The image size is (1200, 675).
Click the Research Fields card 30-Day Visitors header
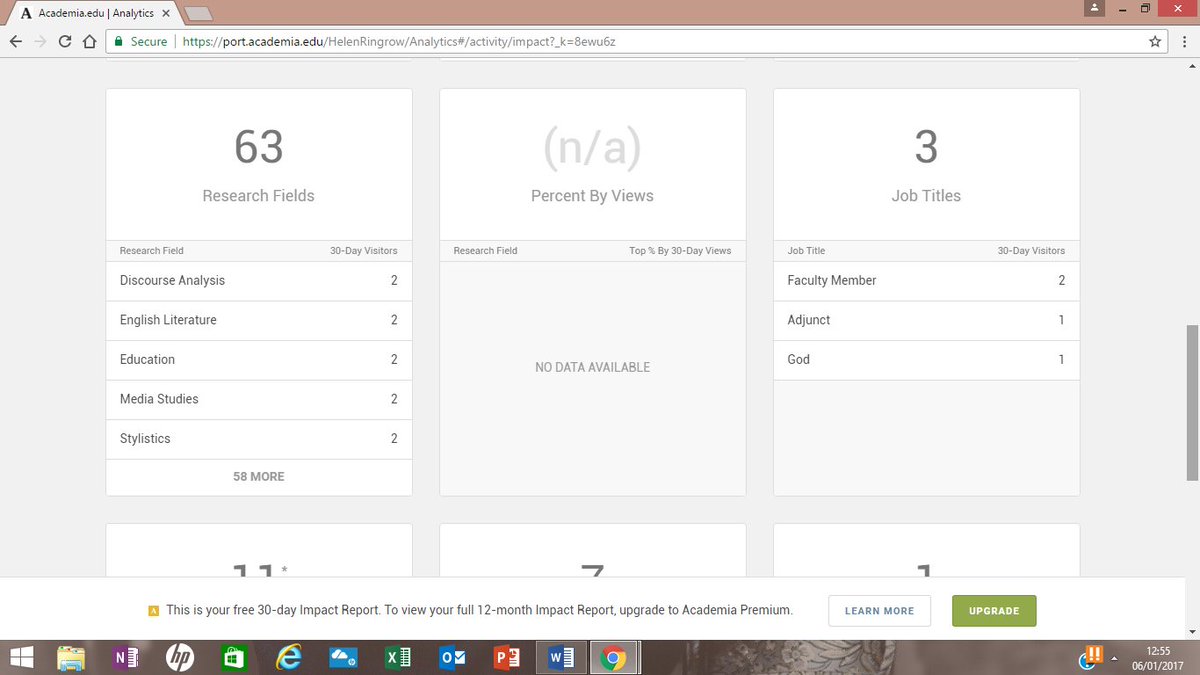coord(364,251)
